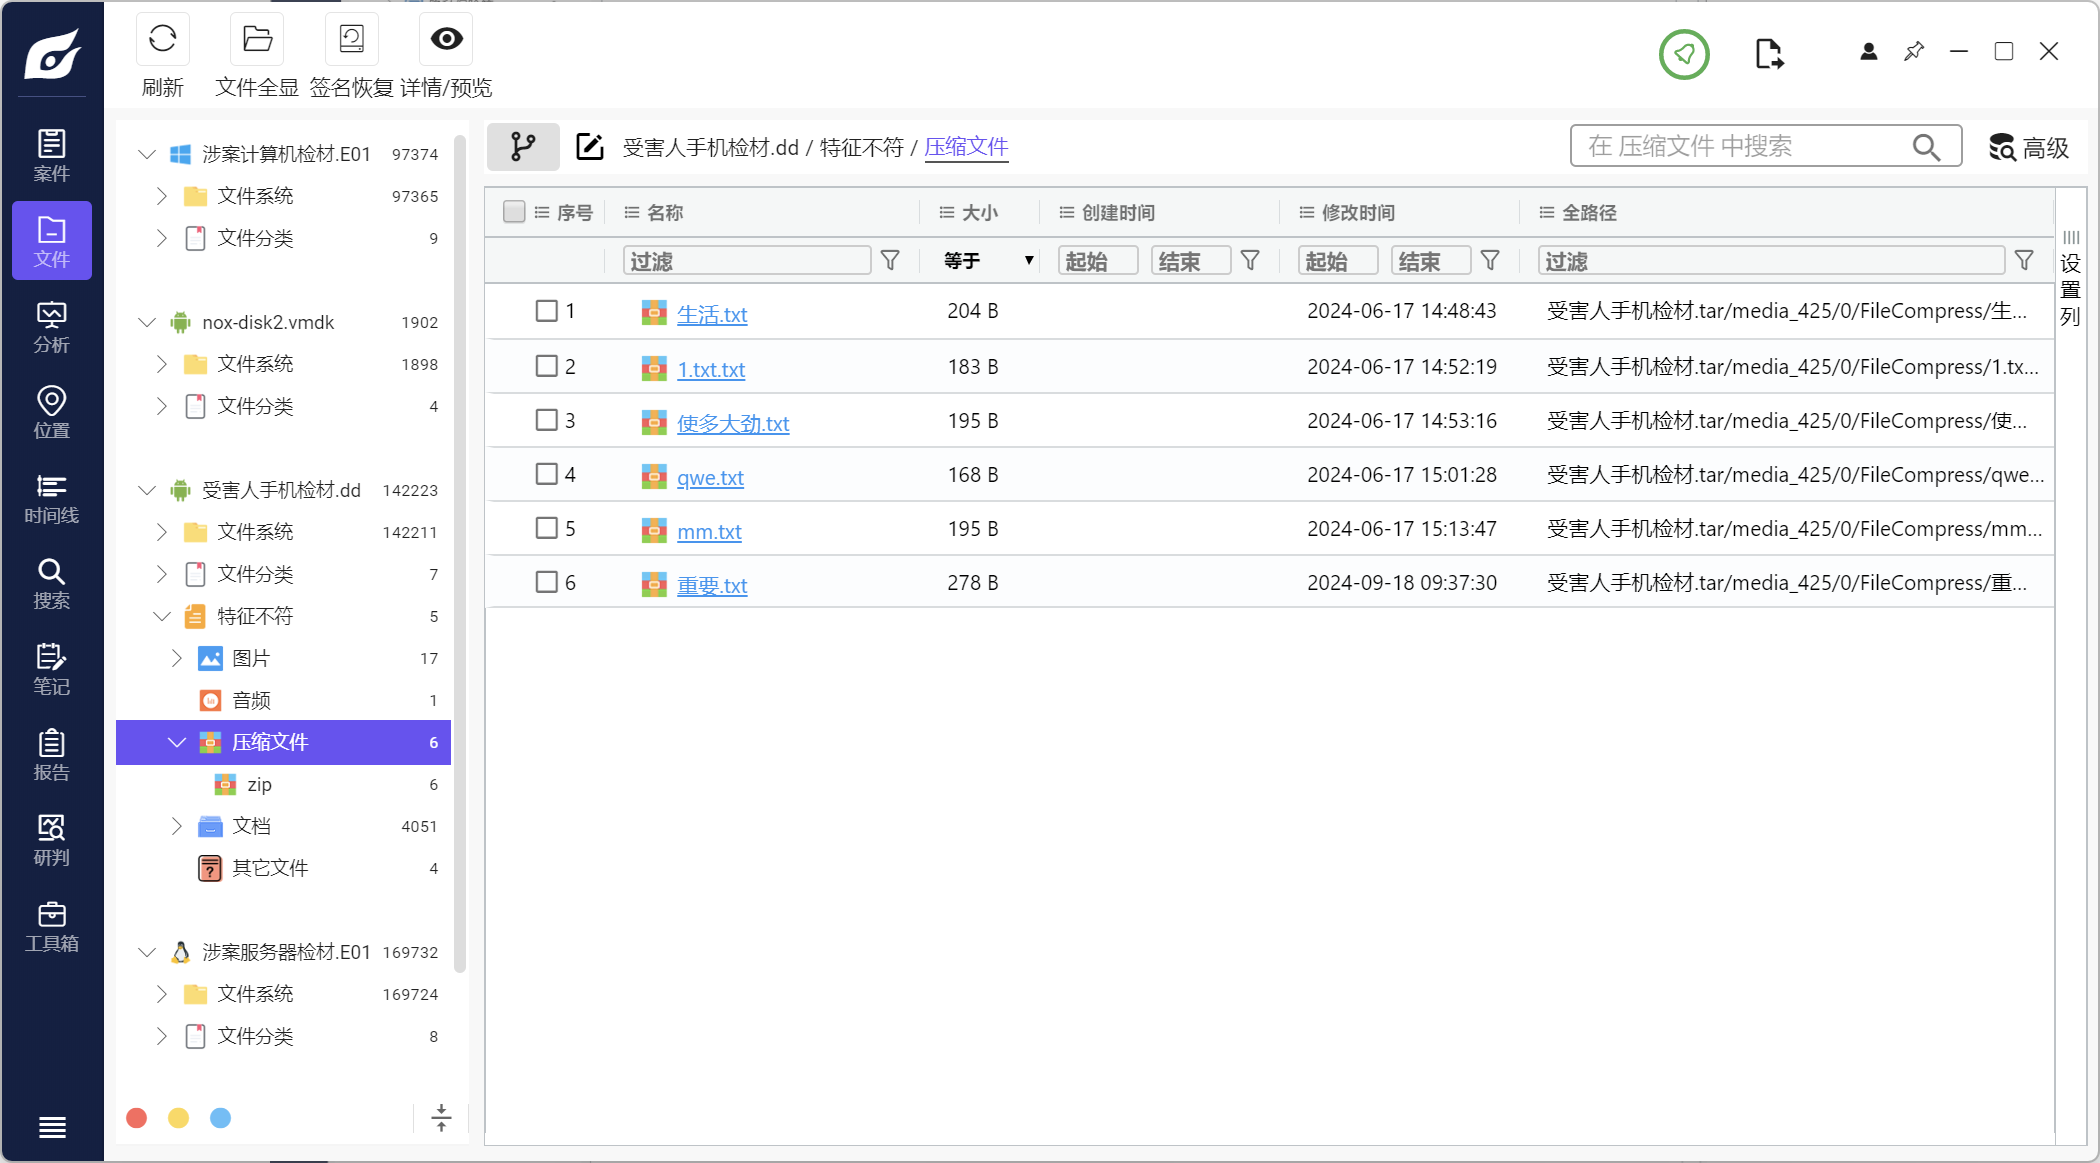Click the green shield status icon
This screenshot has width=2100, height=1163.
1684,54
